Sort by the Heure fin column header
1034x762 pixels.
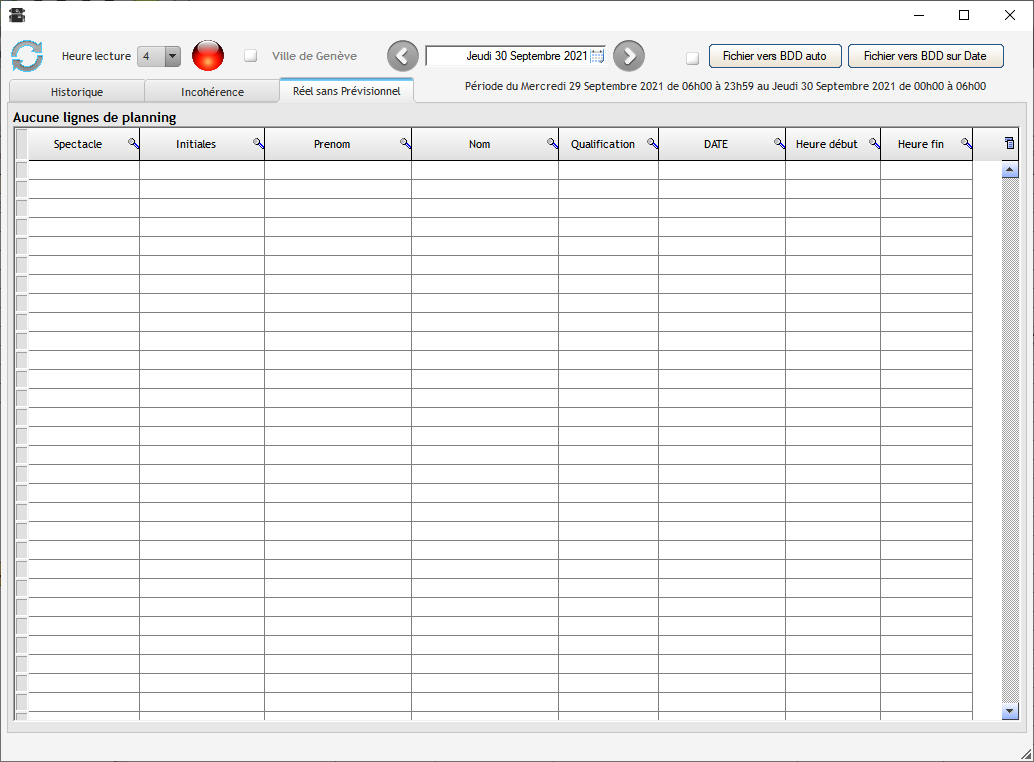point(921,144)
